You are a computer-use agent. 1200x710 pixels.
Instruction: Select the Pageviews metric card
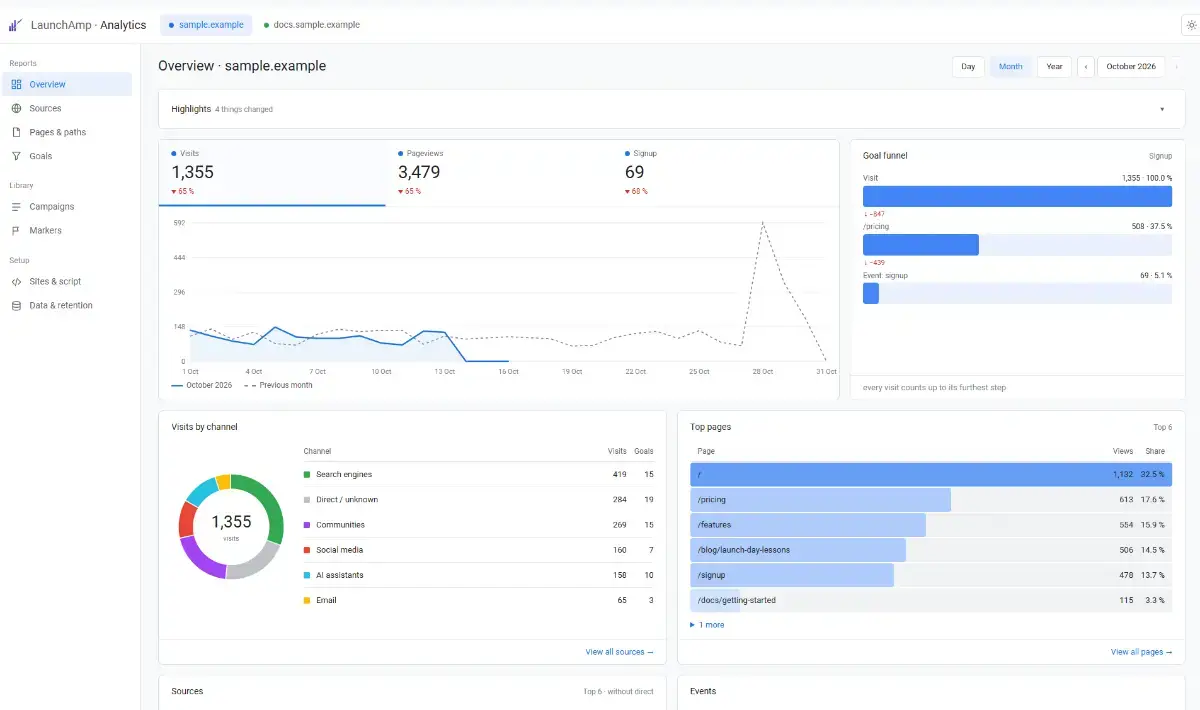(x=499, y=173)
